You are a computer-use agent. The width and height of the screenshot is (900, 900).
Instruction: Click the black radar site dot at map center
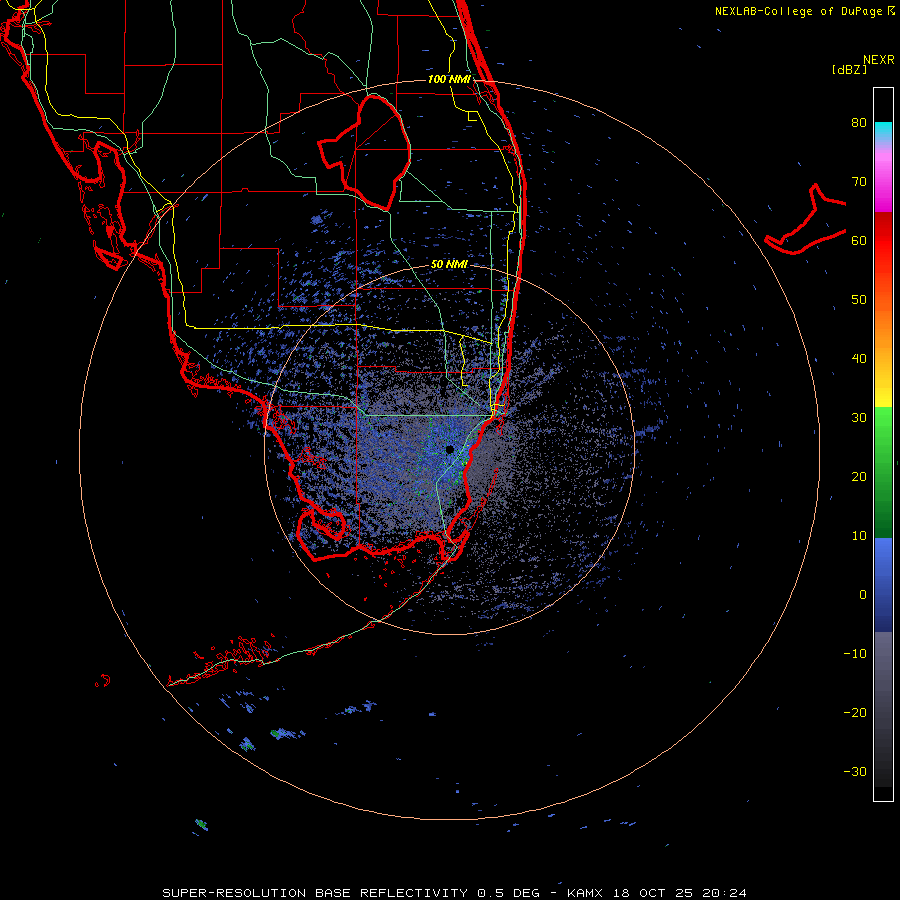450,449
